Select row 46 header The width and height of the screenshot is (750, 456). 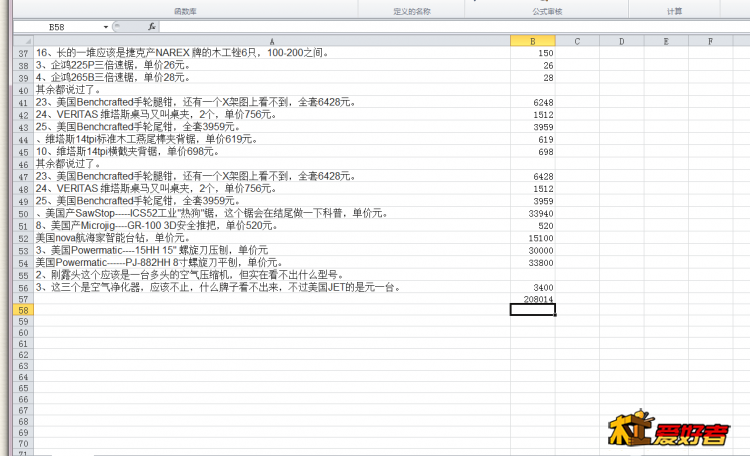pos(23,164)
